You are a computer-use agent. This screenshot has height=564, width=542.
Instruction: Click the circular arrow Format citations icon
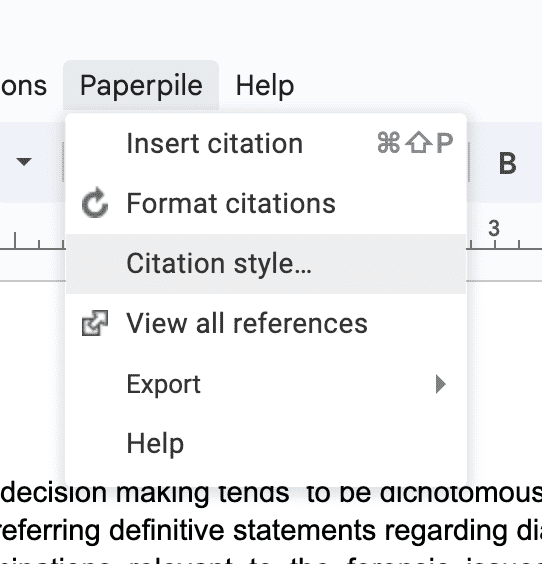point(95,203)
